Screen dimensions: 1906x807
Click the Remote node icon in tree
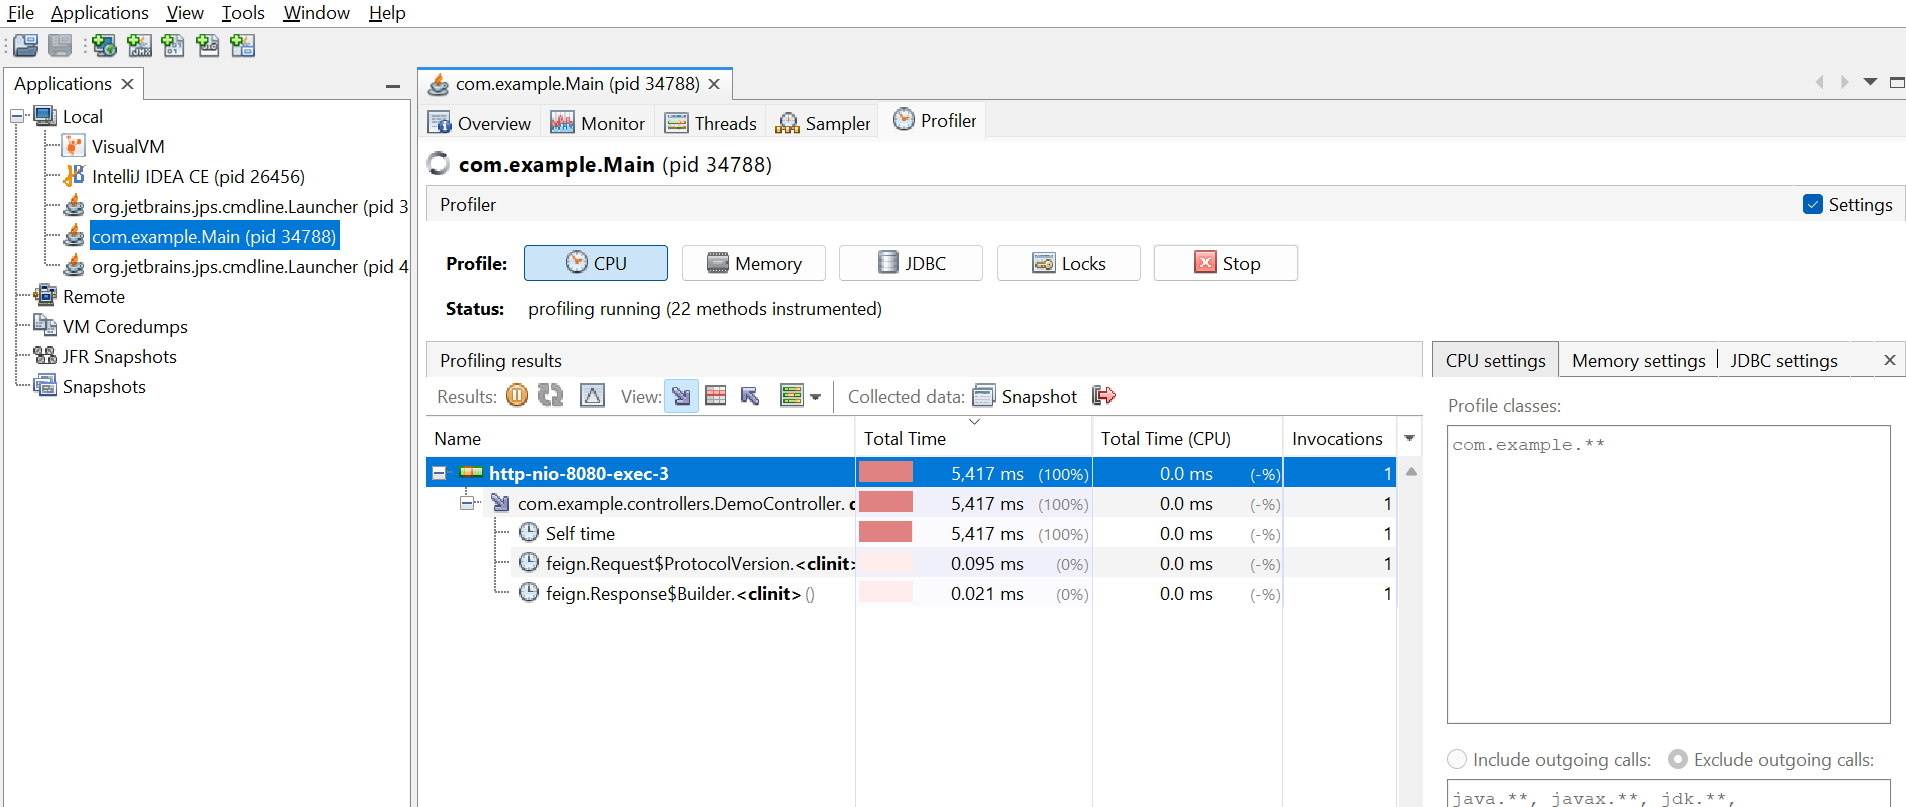click(45, 296)
